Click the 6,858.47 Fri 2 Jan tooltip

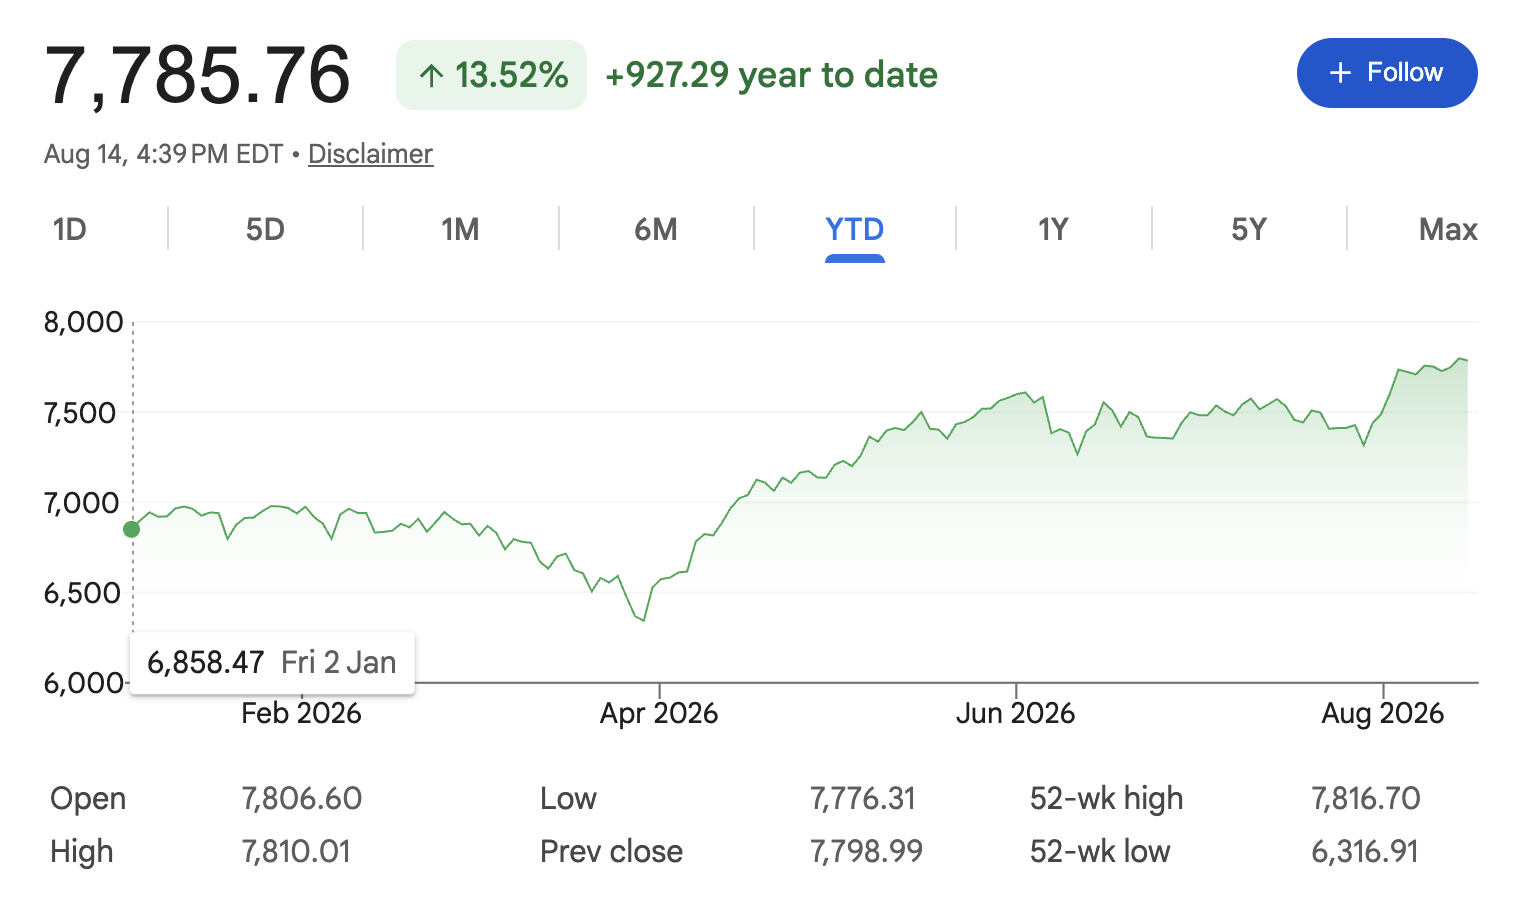272,662
